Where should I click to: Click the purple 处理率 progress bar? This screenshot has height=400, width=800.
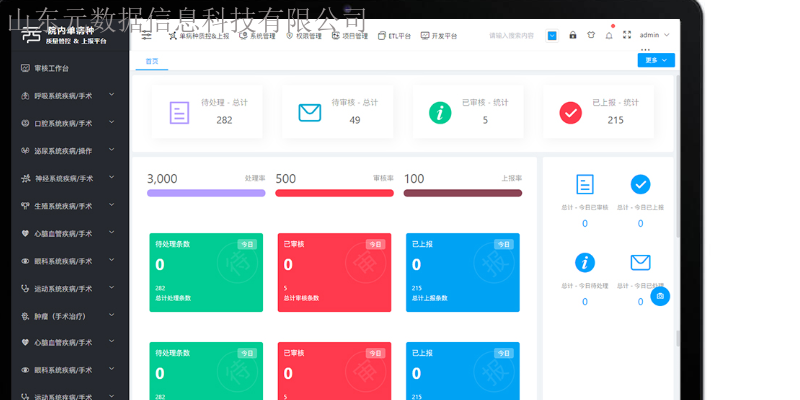(206, 193)
